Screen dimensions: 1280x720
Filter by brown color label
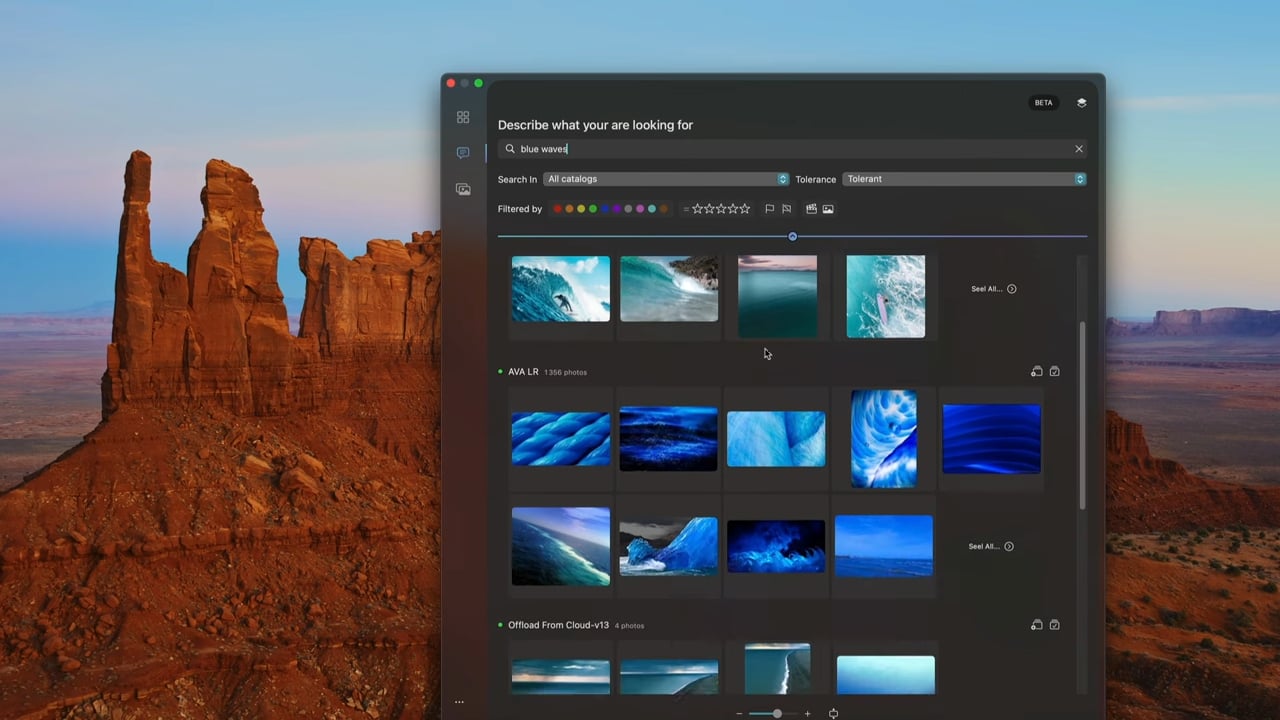point(664,209)
